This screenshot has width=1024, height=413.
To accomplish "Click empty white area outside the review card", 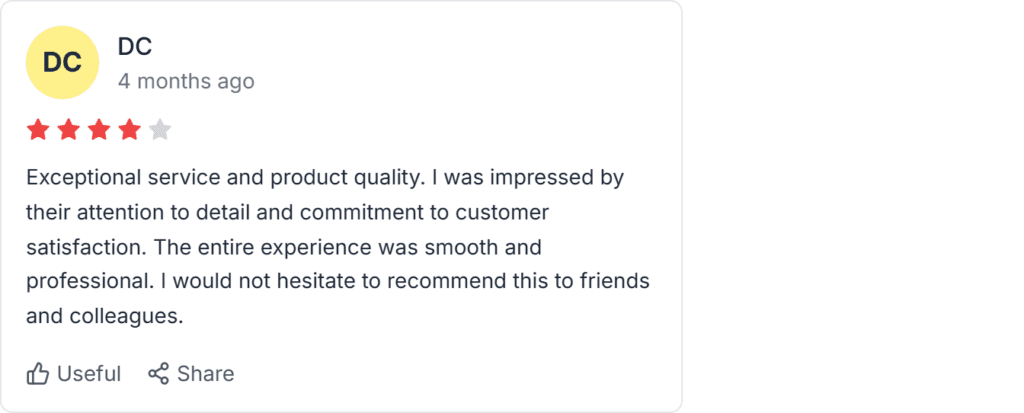I will coord(849,206).
